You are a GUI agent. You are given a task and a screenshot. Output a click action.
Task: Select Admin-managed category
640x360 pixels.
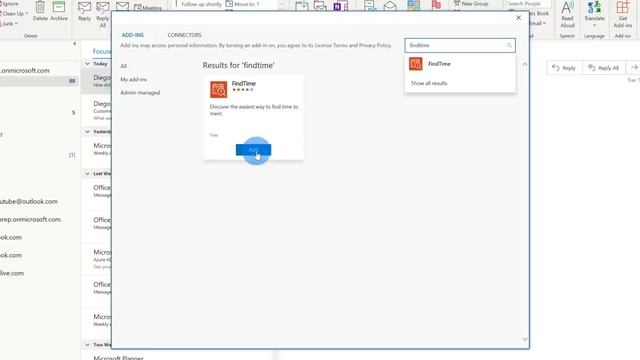pyautogui.click(x=140, y=93)
